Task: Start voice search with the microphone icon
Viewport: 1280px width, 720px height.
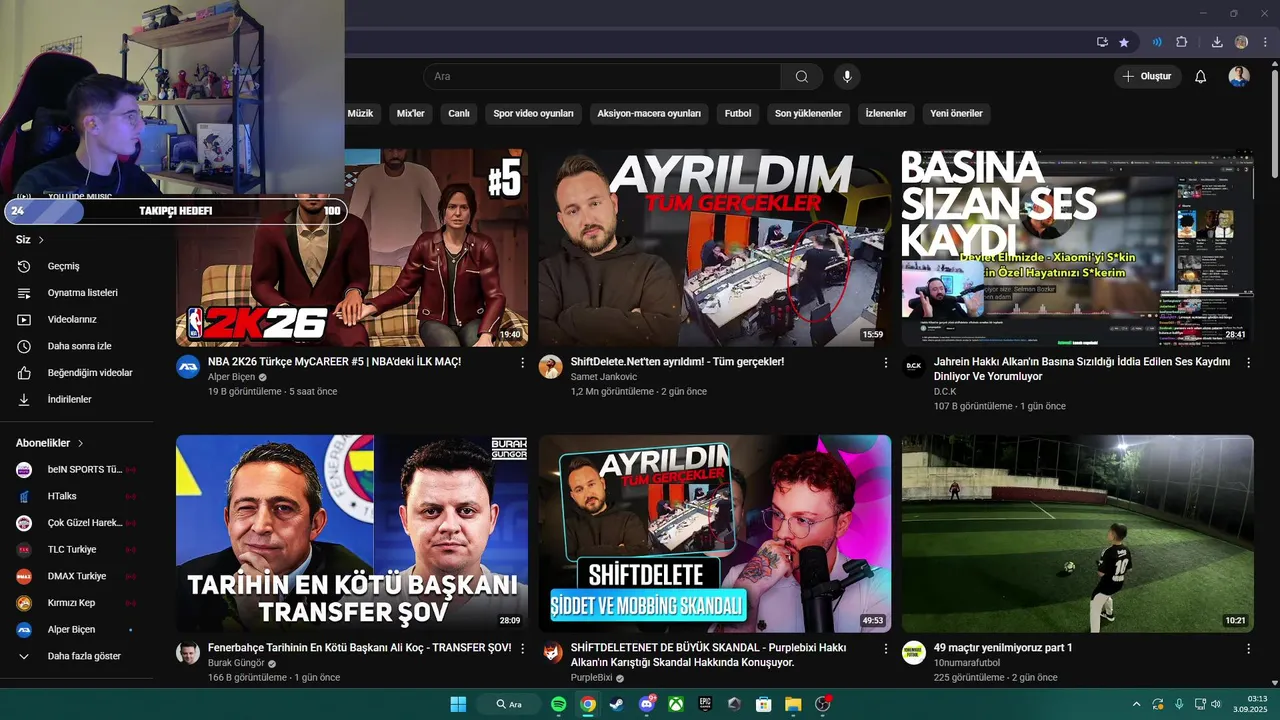Action: click(x=847, y=77)
